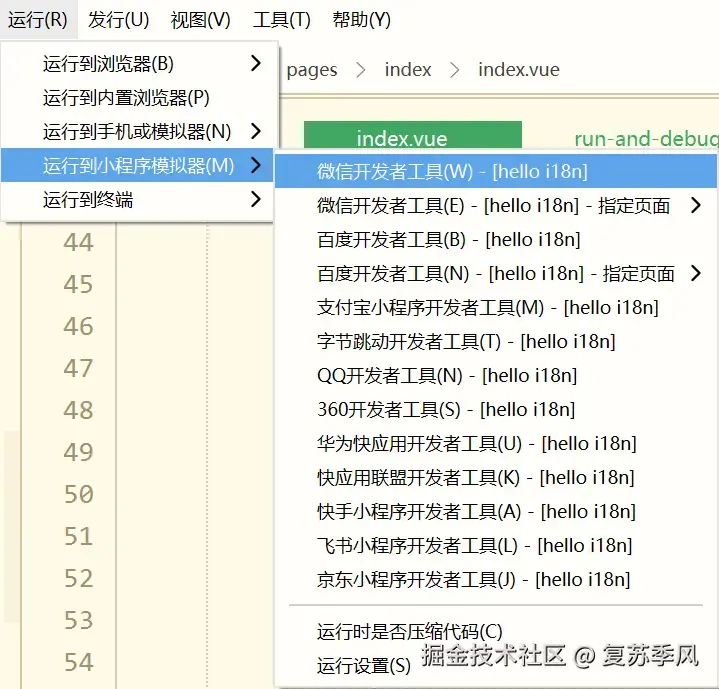Choose 运行到内置浏览器(P)
This screenshot has height=689, width=719.
[x=138, y=98]
